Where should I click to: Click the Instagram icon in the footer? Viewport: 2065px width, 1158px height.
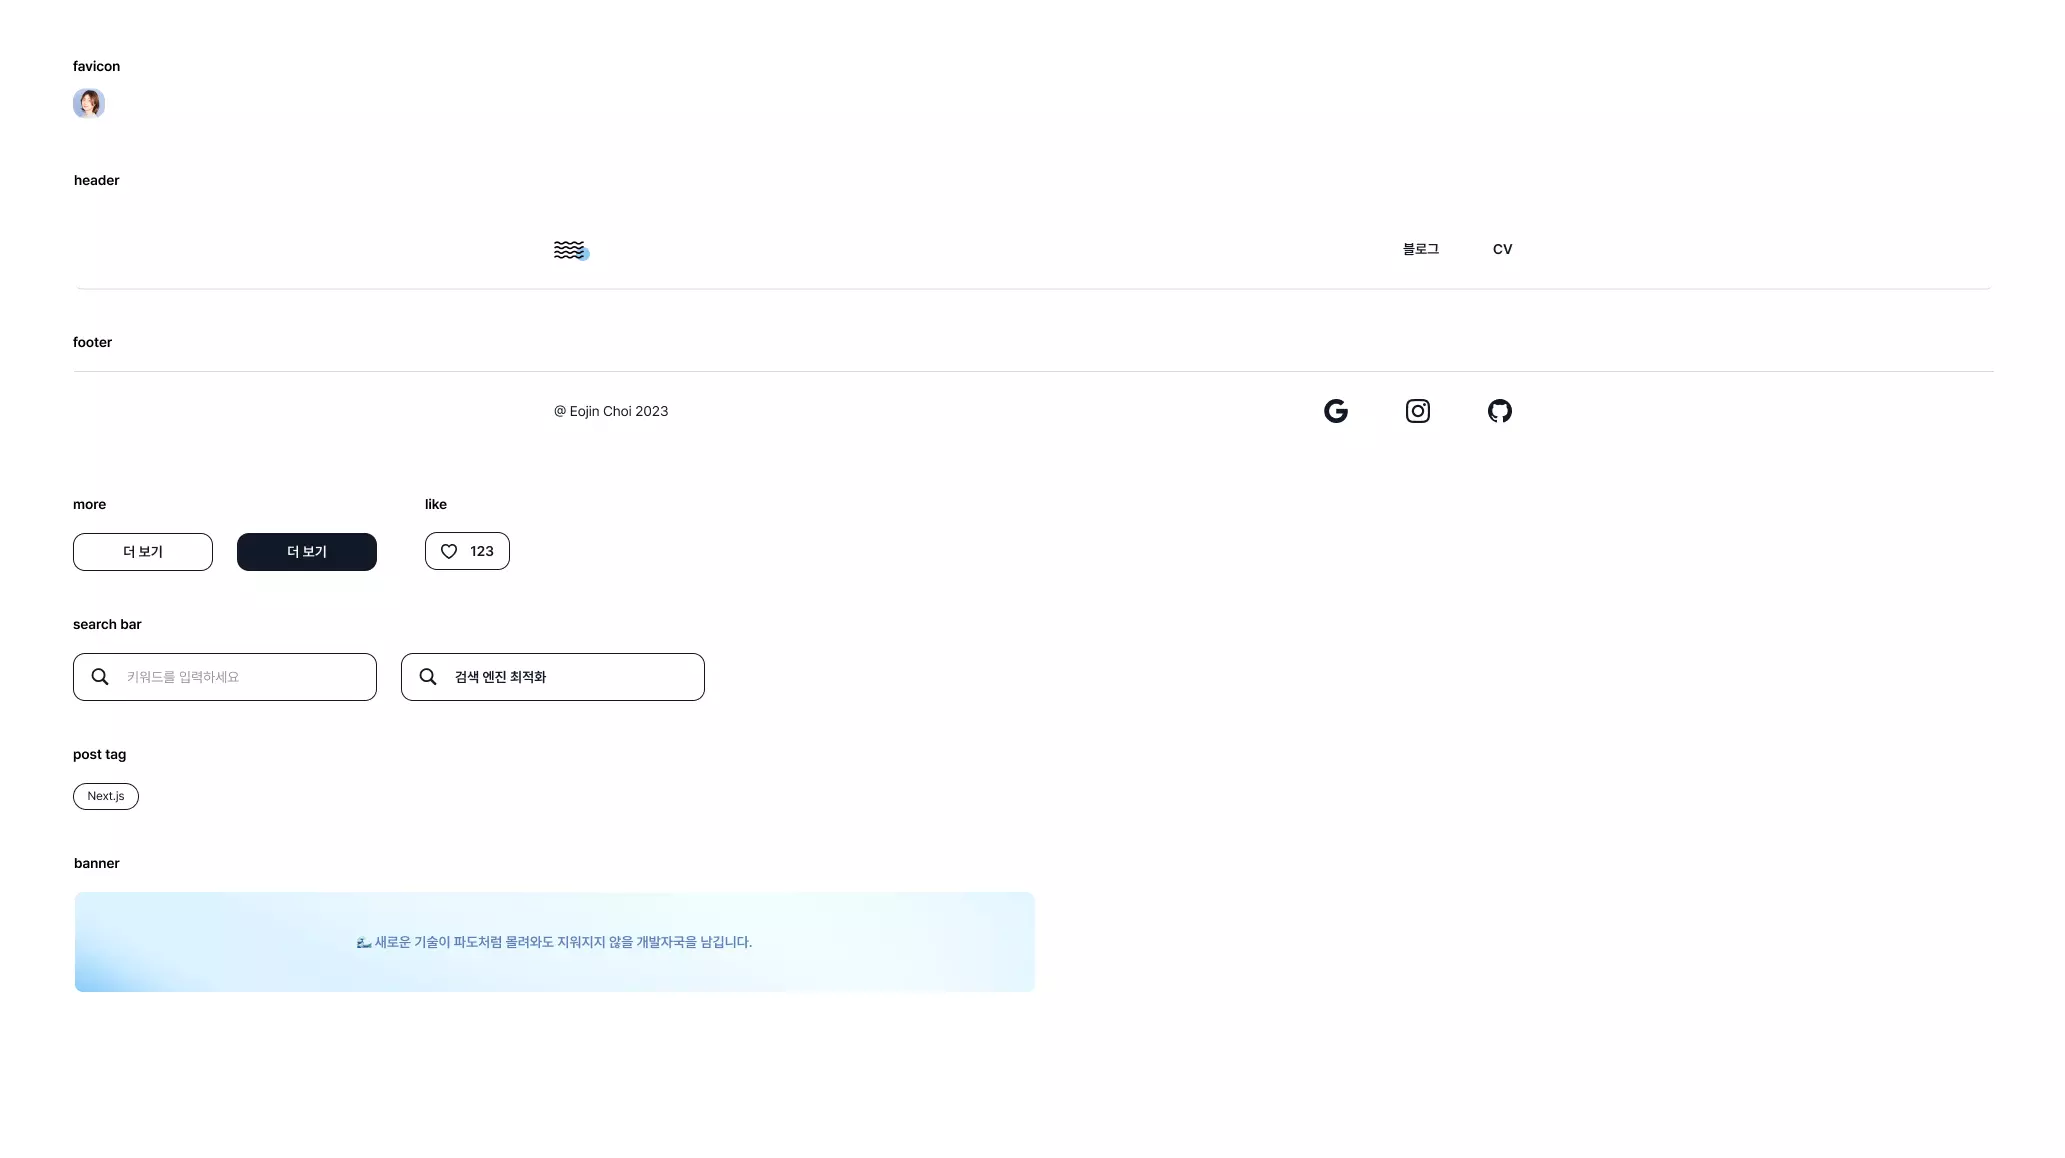(x=1417, y=410)
